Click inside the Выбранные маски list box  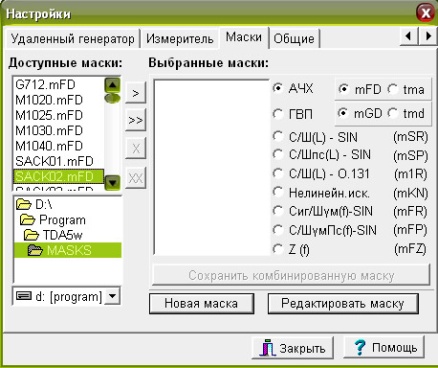211,168
